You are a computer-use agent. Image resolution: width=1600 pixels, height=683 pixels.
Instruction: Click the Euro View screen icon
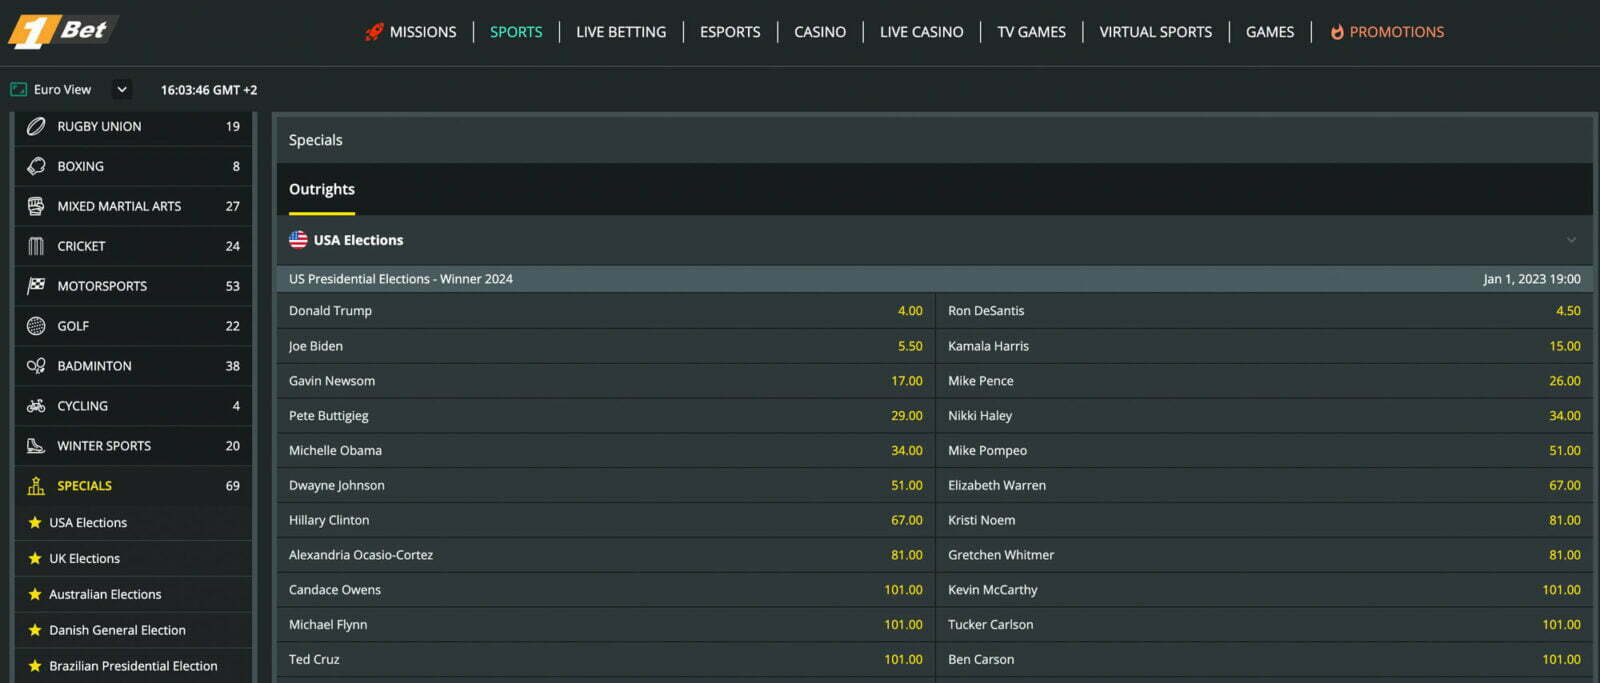click(18, 89)
